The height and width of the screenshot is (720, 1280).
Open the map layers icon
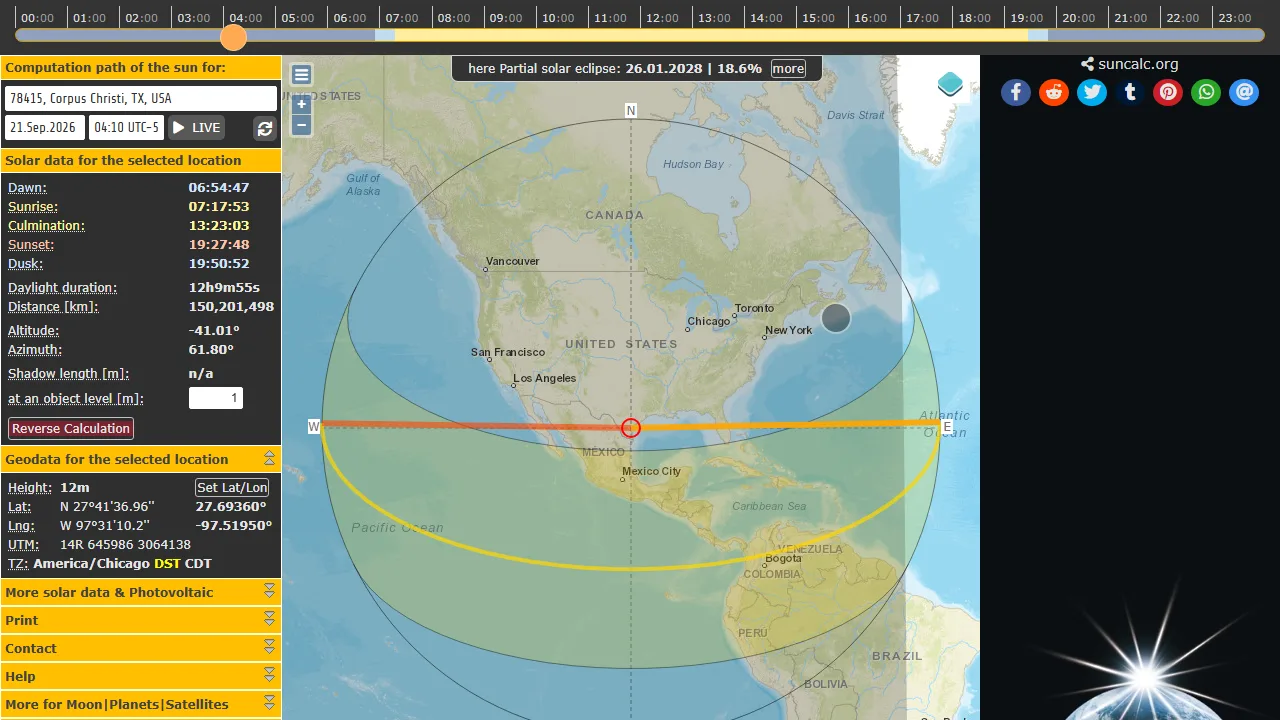point(950,85)
